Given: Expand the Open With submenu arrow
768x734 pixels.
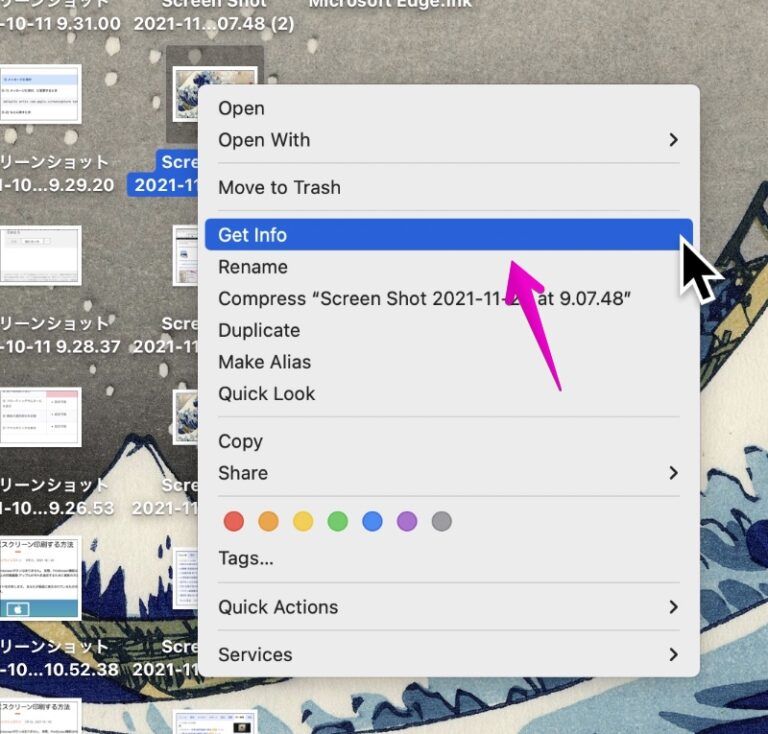Looking at the screenshot, I should click(x=673, y=140).
